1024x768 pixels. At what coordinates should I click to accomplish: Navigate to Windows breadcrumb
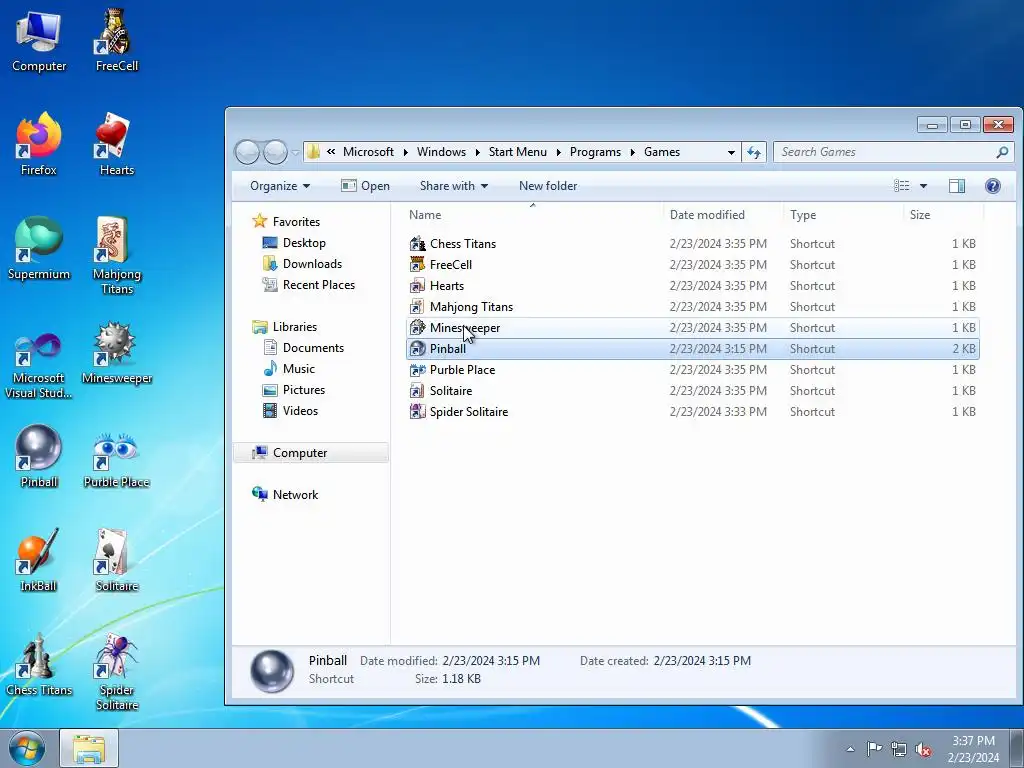[x=441, y=152]
